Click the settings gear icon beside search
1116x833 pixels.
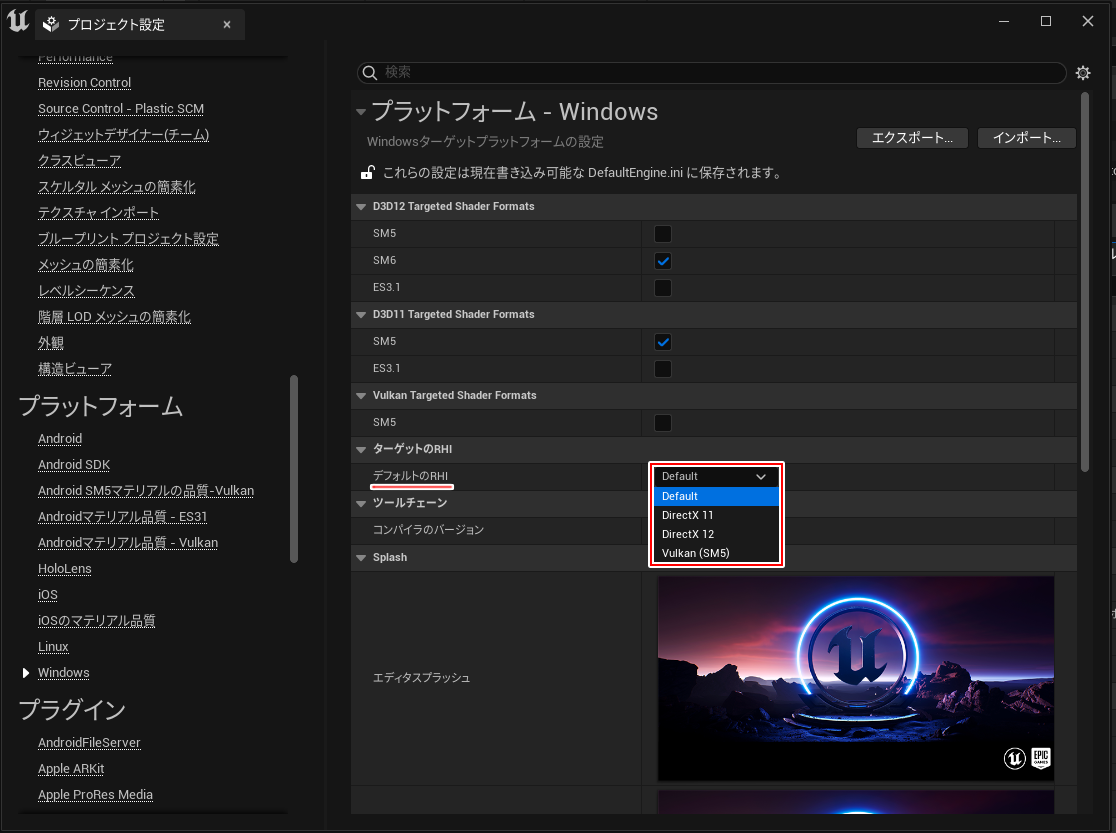click(x=1083, y=73)
